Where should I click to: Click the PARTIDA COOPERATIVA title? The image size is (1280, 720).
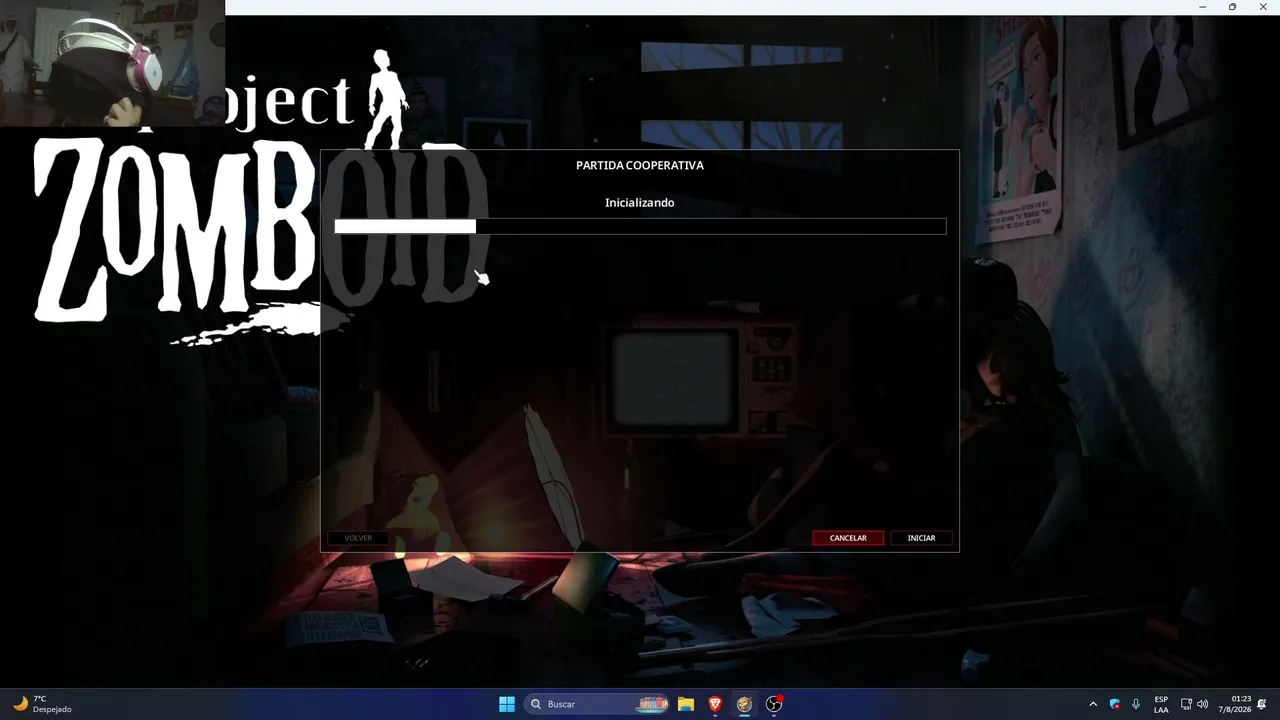tap(640, 165)
